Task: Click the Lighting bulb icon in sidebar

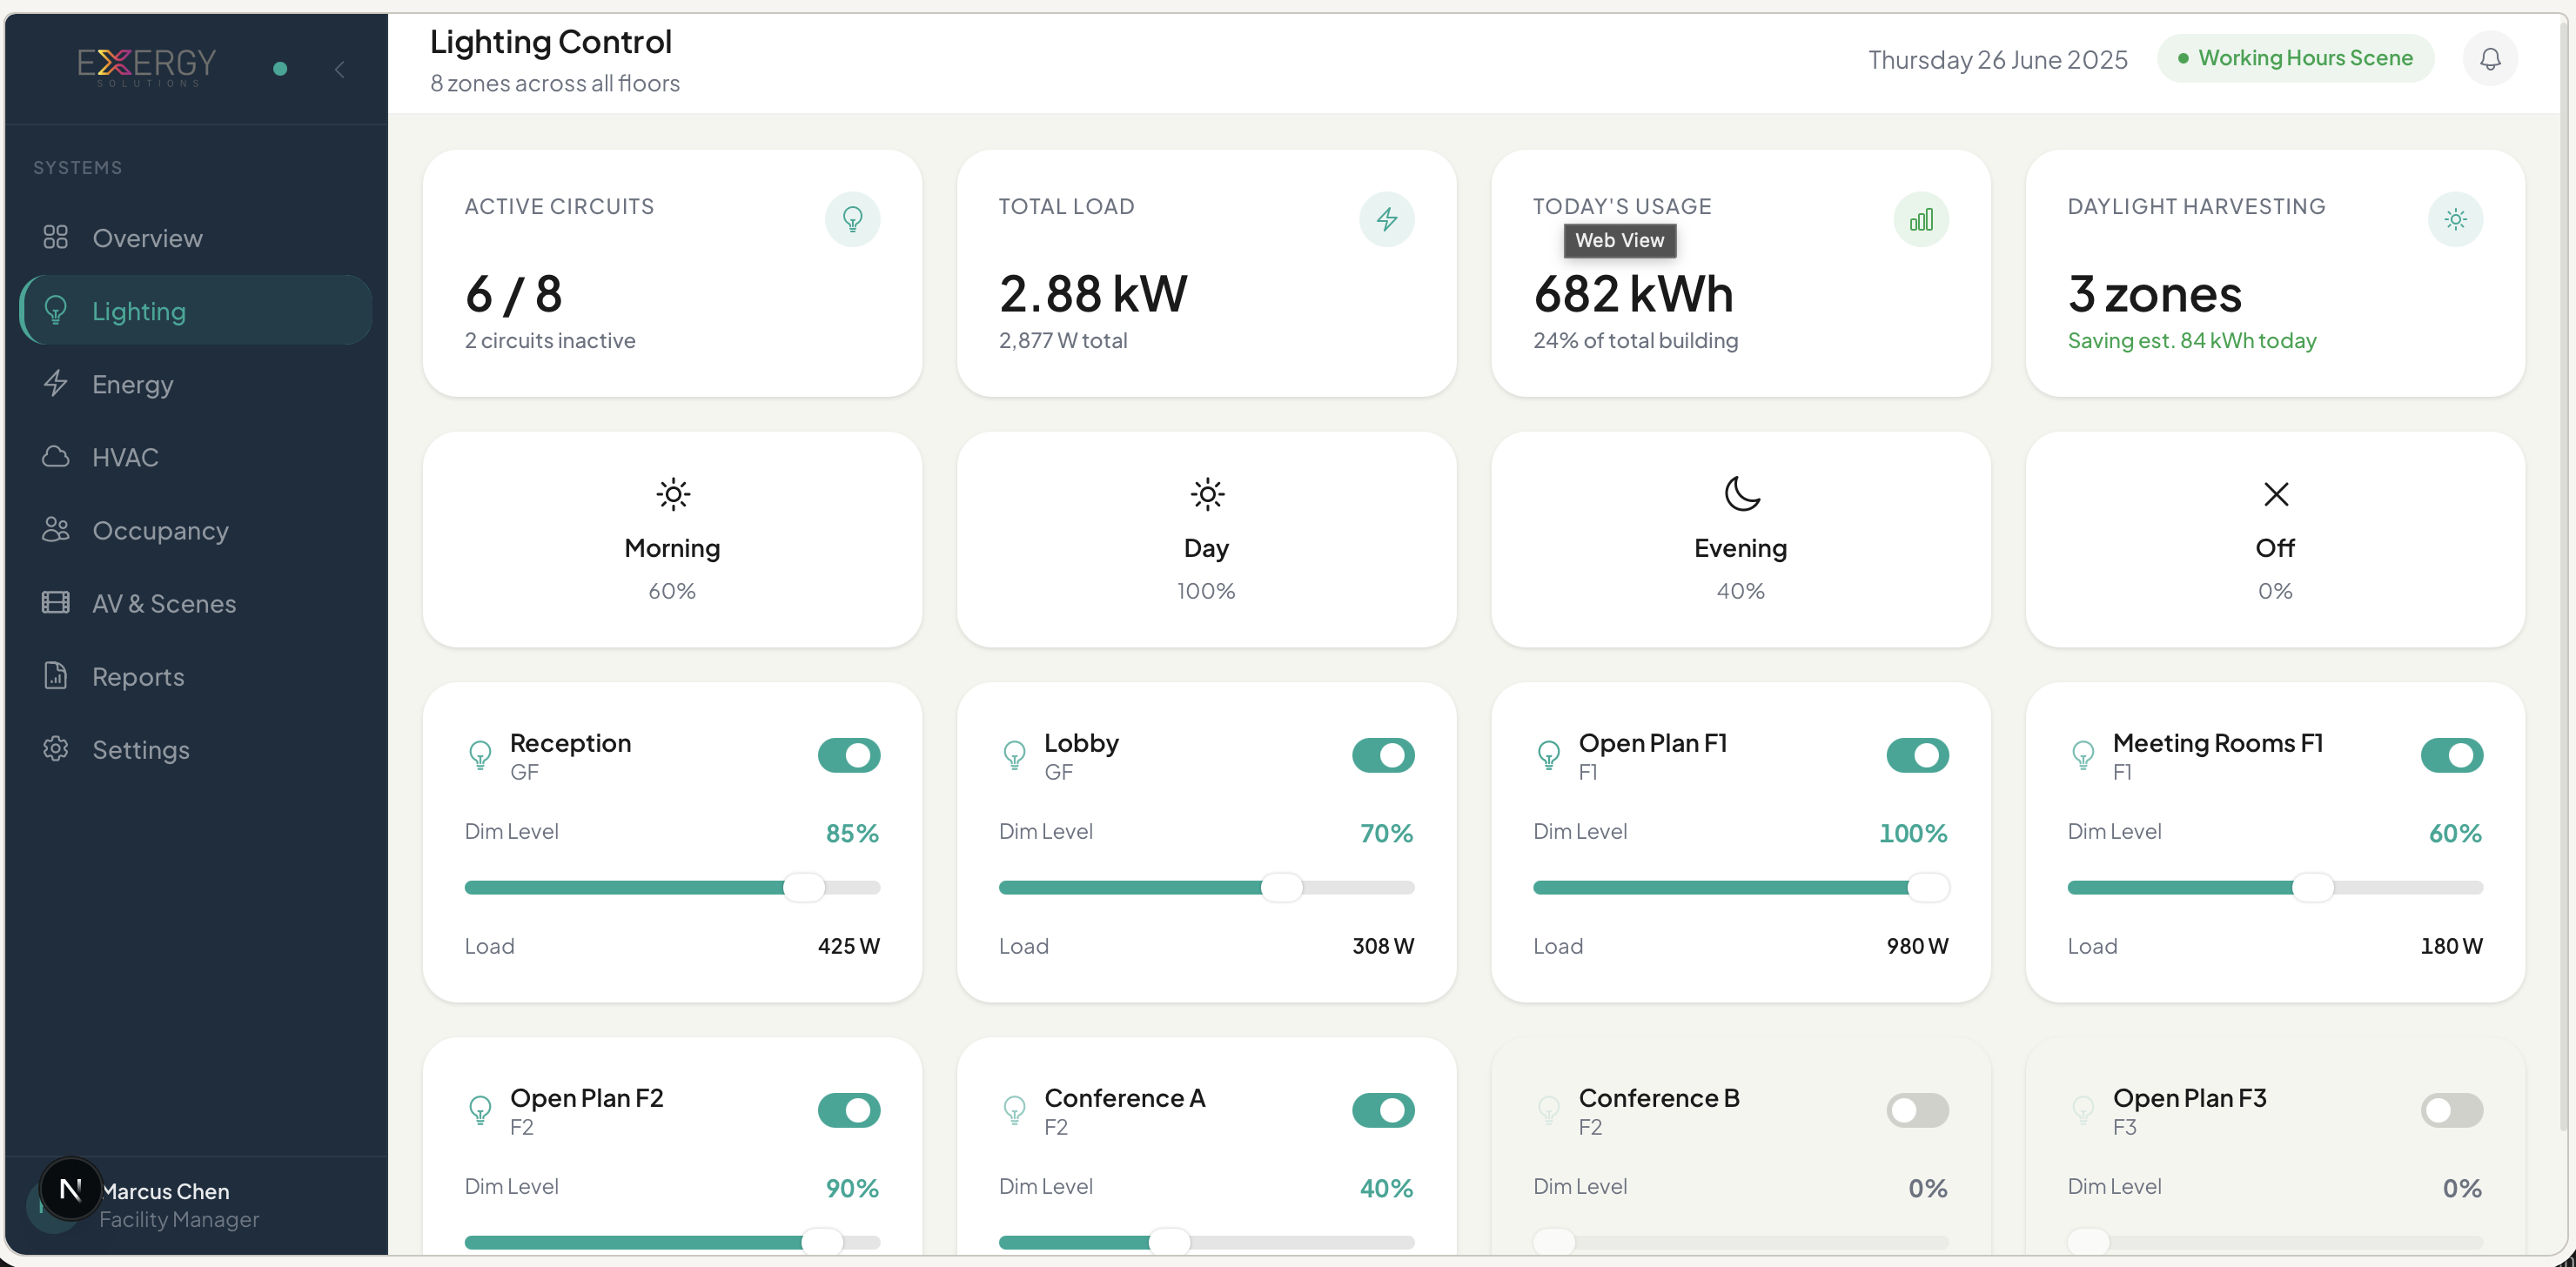Action: (56, 310)
